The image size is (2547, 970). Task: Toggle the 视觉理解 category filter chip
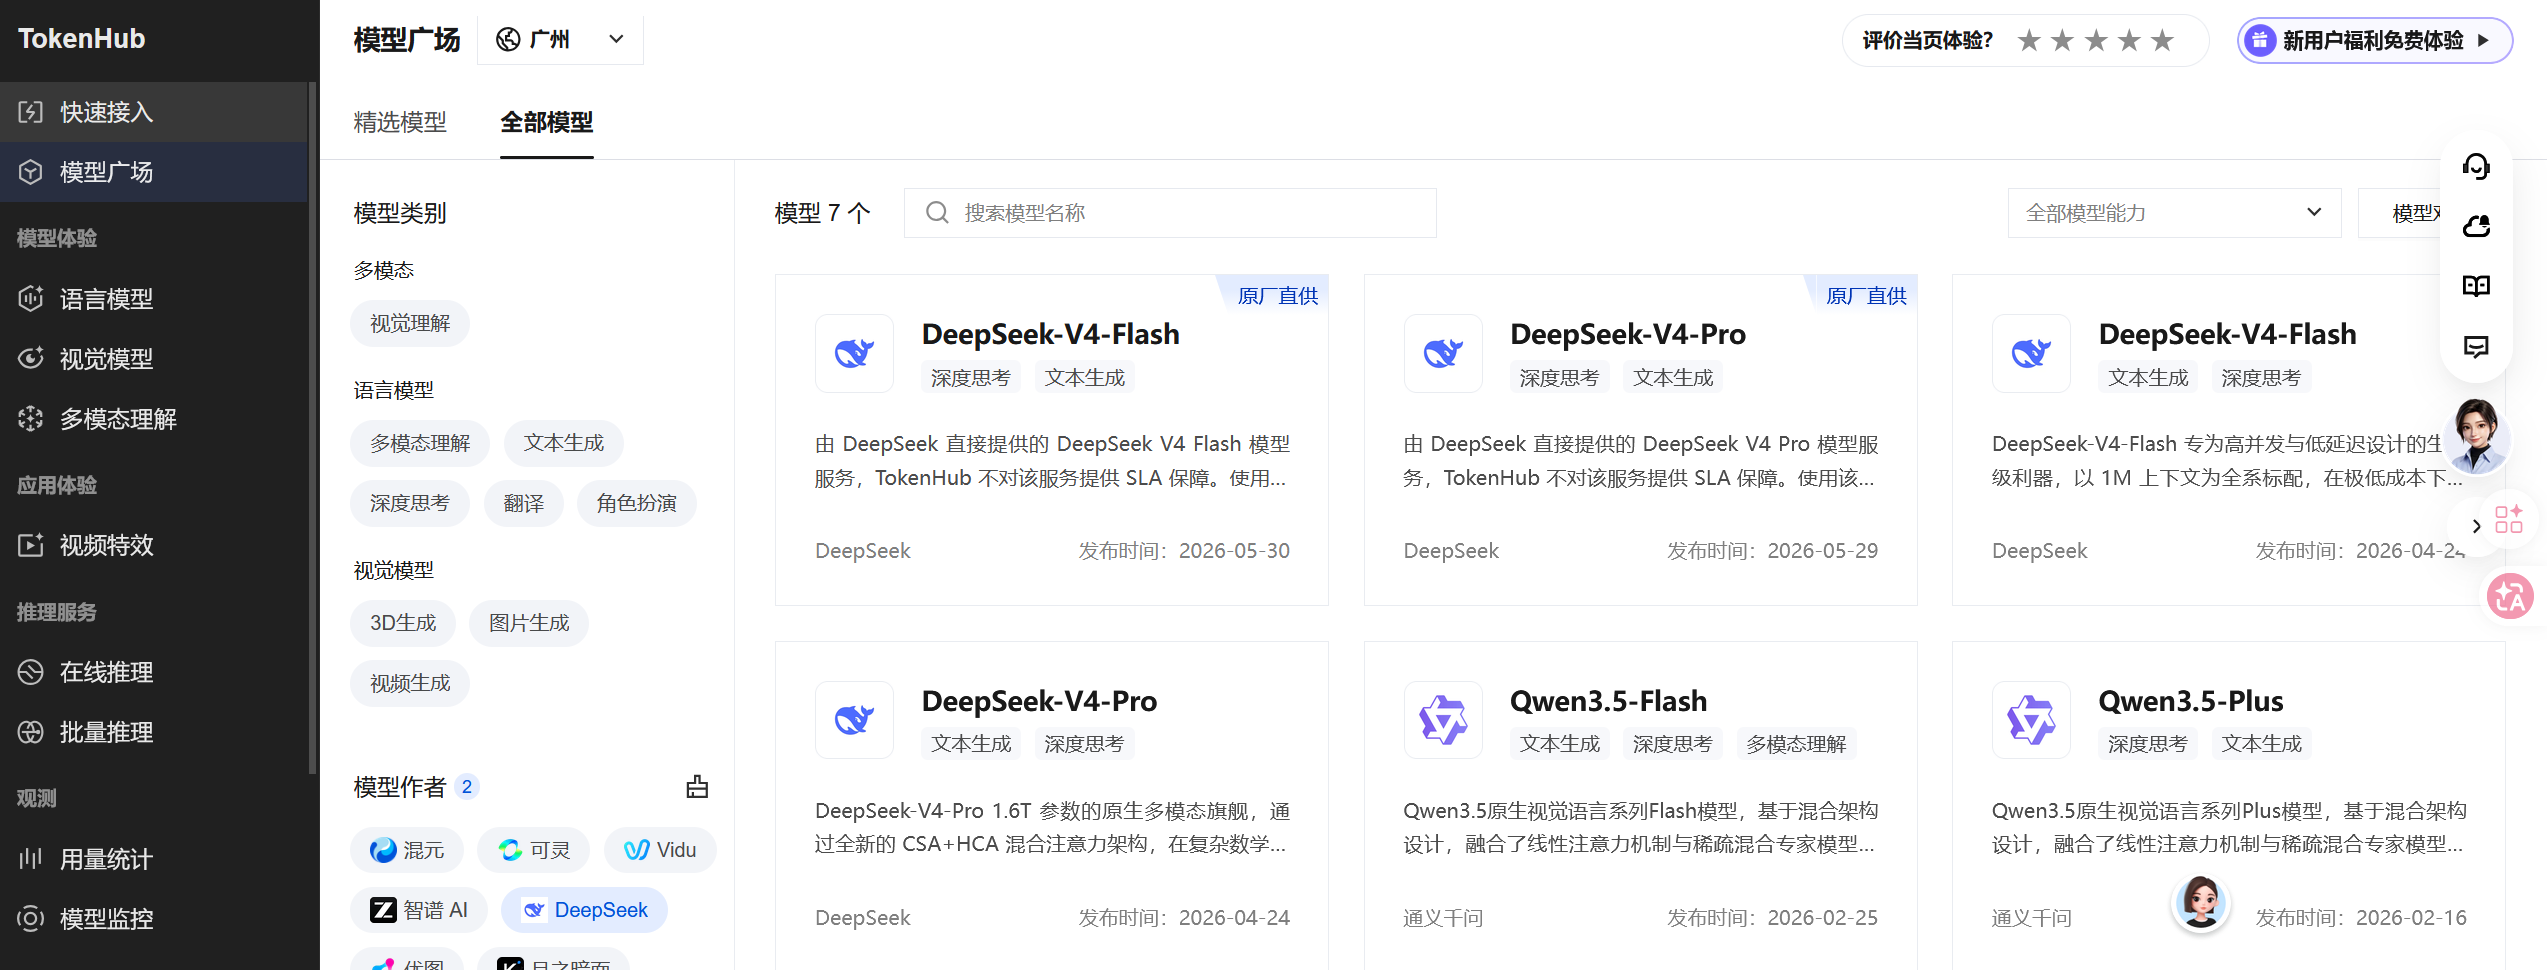click(x=410, y=324)
